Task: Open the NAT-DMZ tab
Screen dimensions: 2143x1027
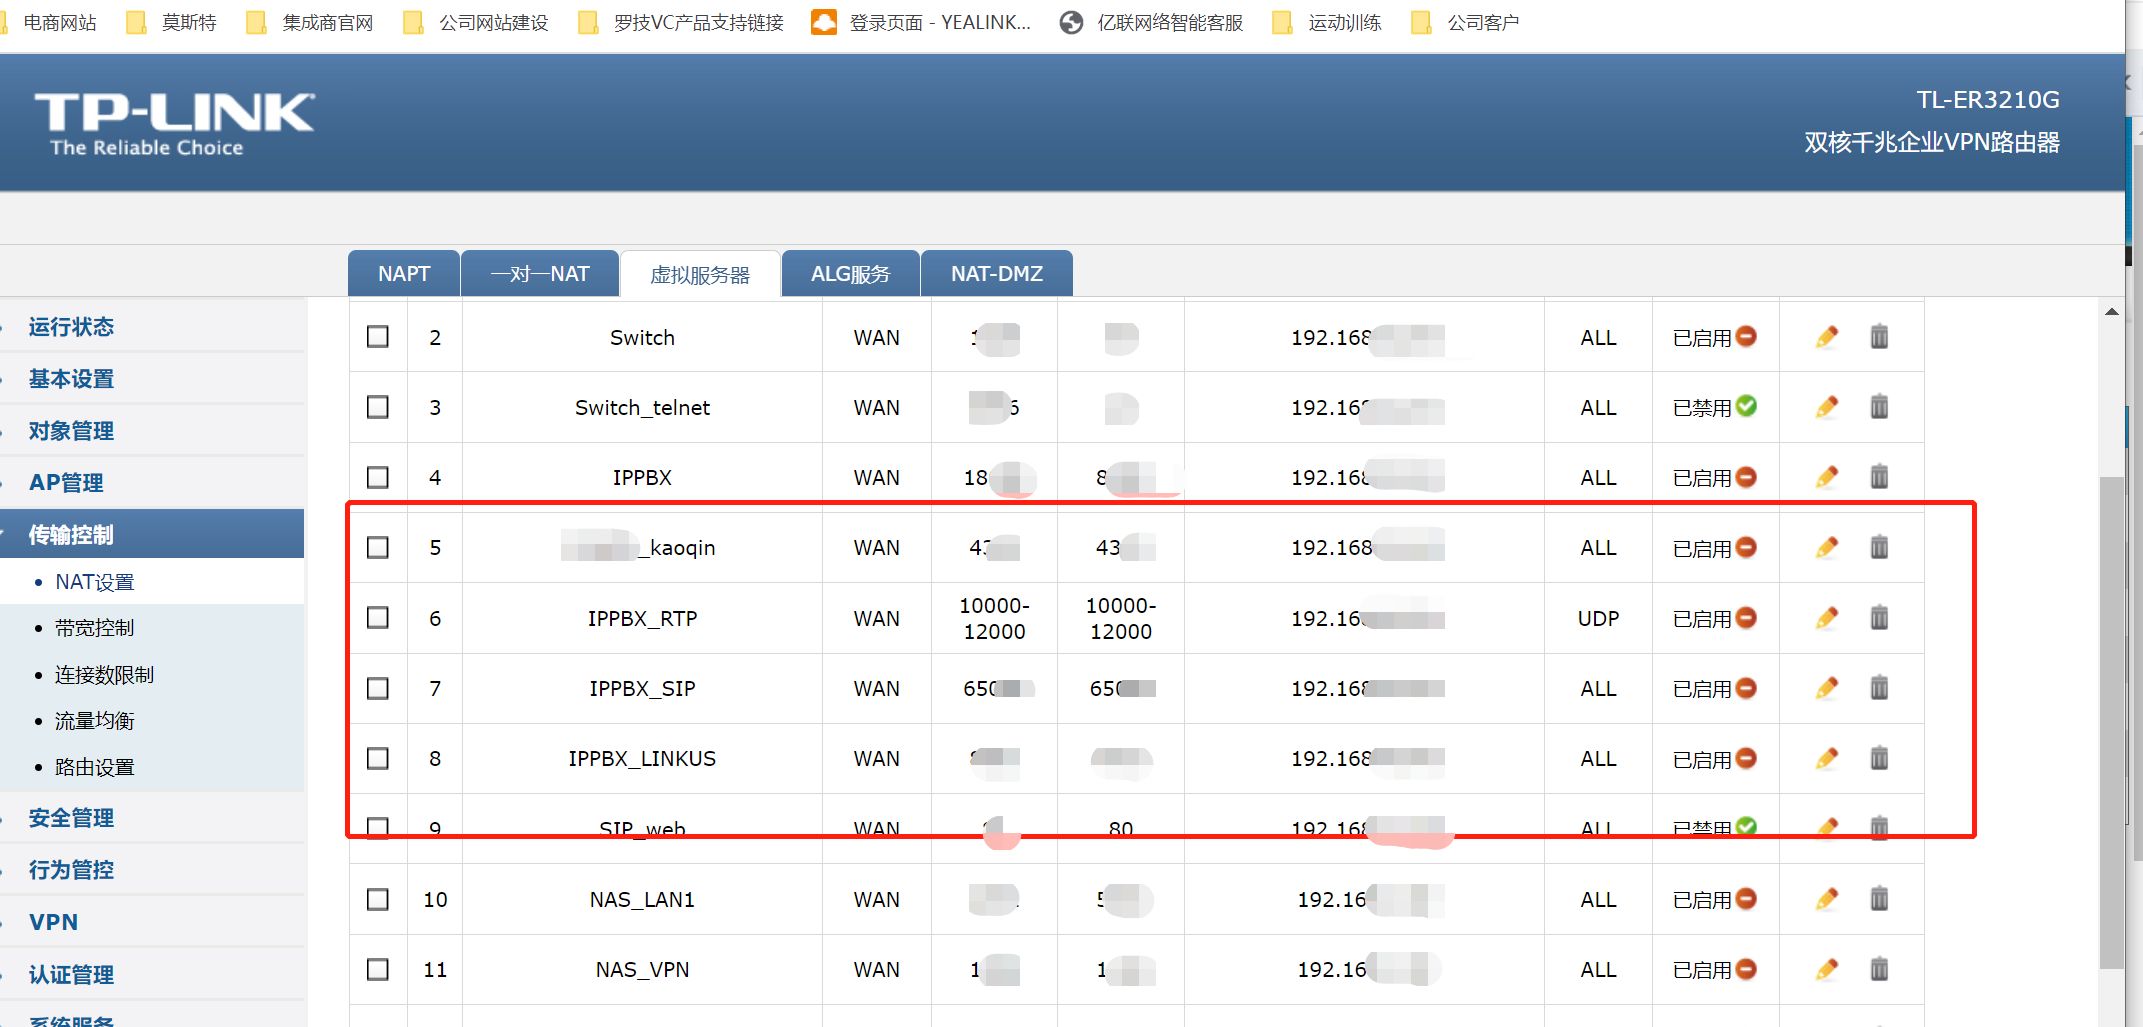Action: pyautogui.click(x=996, y=274)
